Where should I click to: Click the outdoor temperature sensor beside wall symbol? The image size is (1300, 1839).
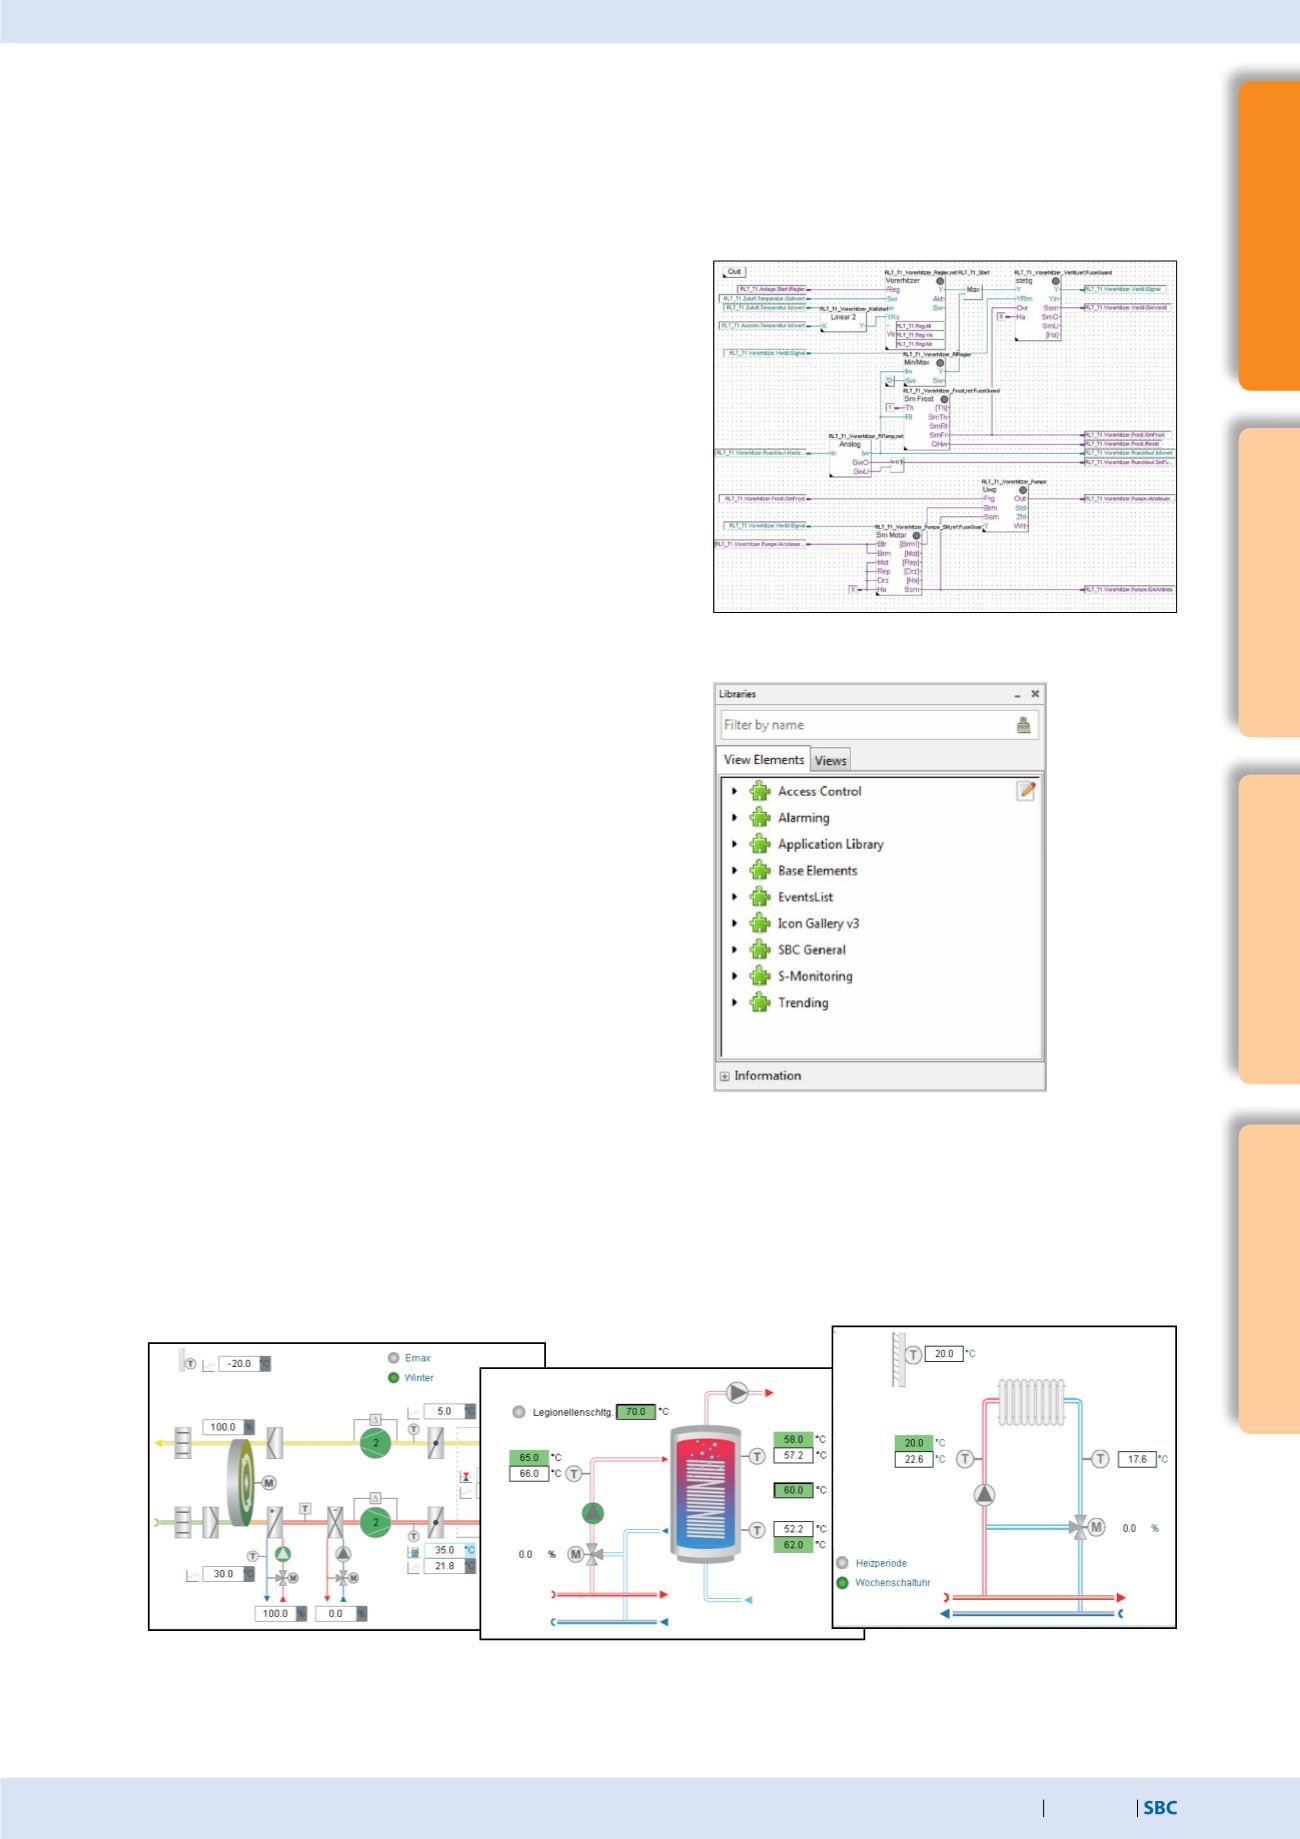click(914, 1354)
